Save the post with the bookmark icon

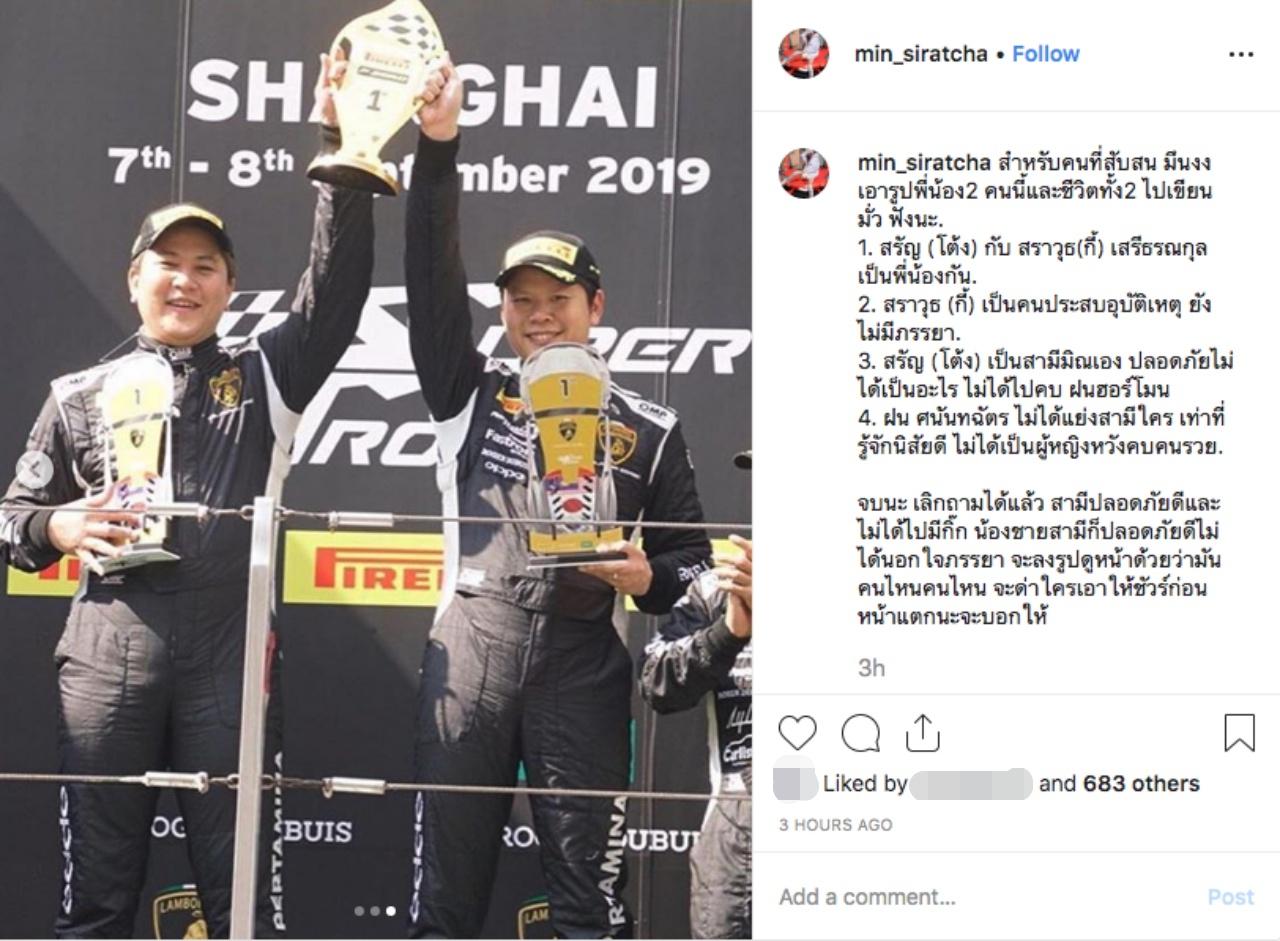click(1239, 733)
